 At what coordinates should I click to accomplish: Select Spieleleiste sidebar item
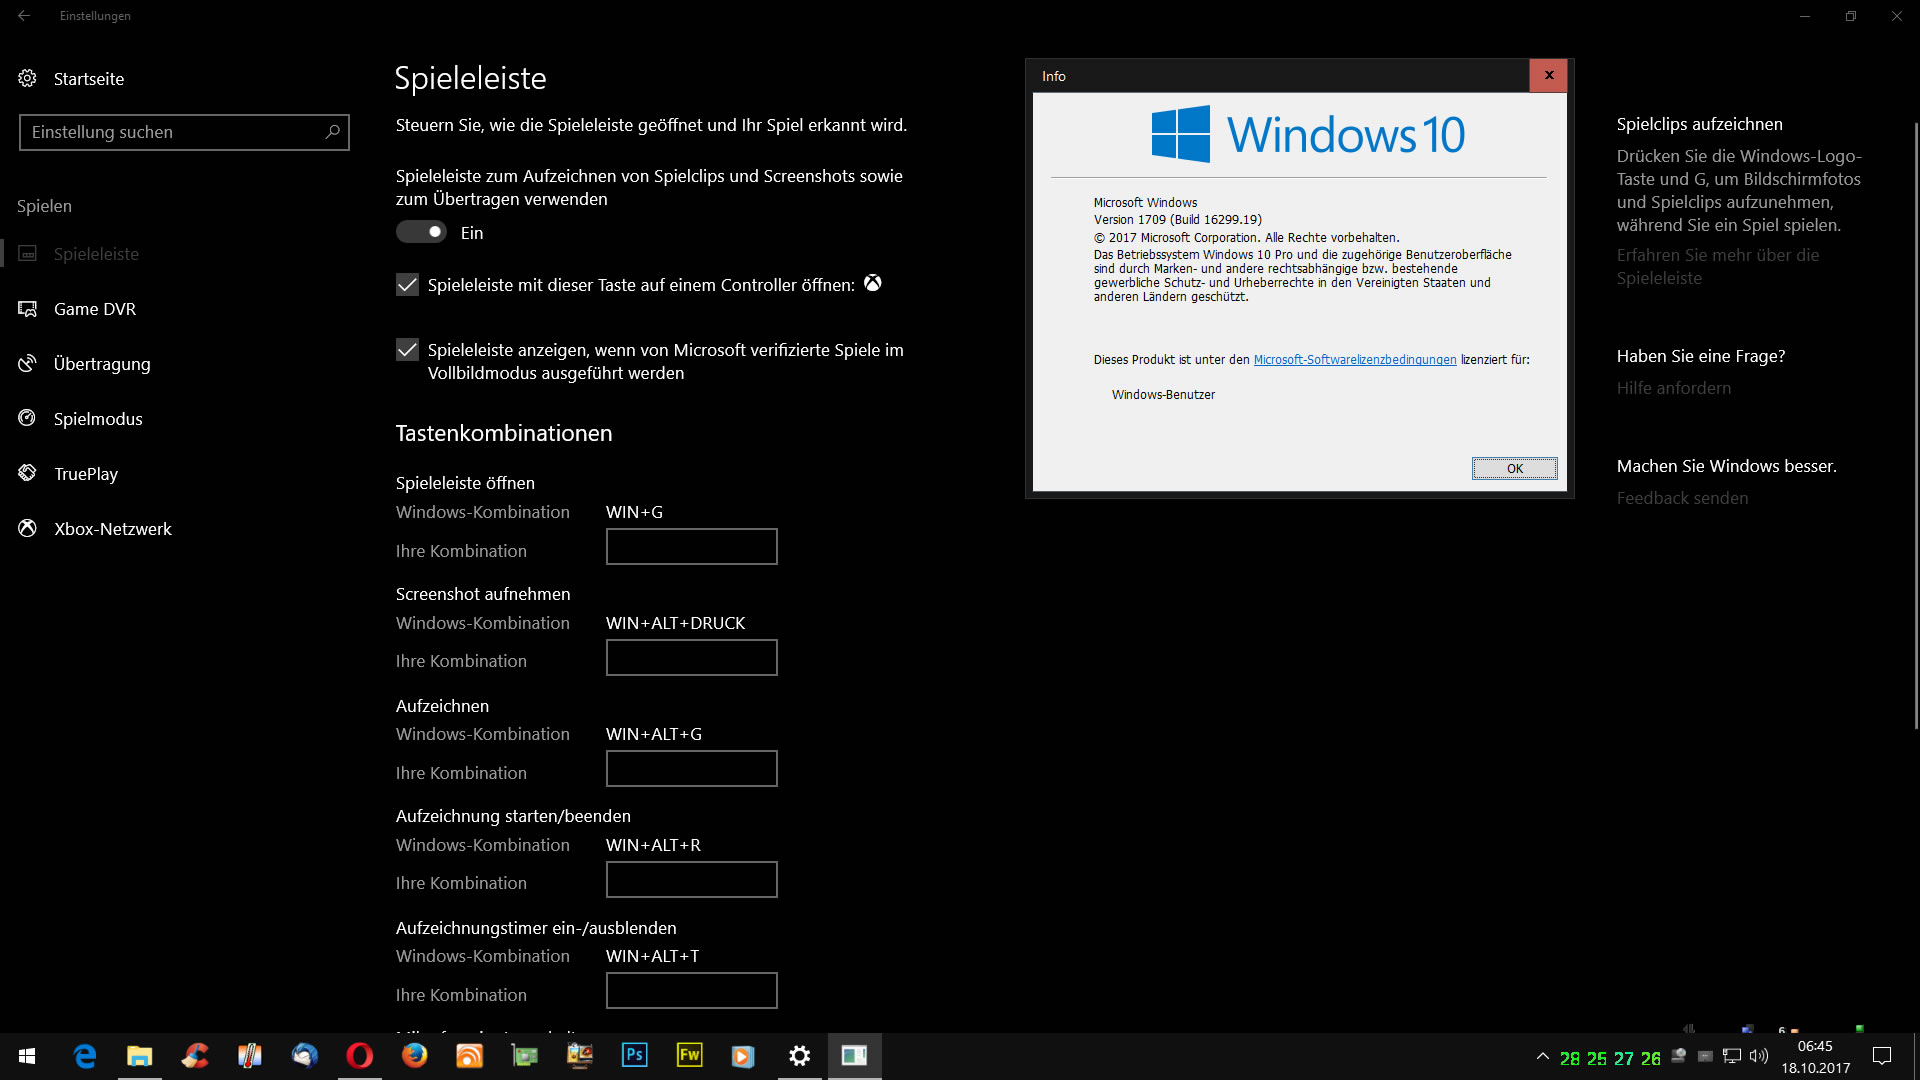[96, 254]
